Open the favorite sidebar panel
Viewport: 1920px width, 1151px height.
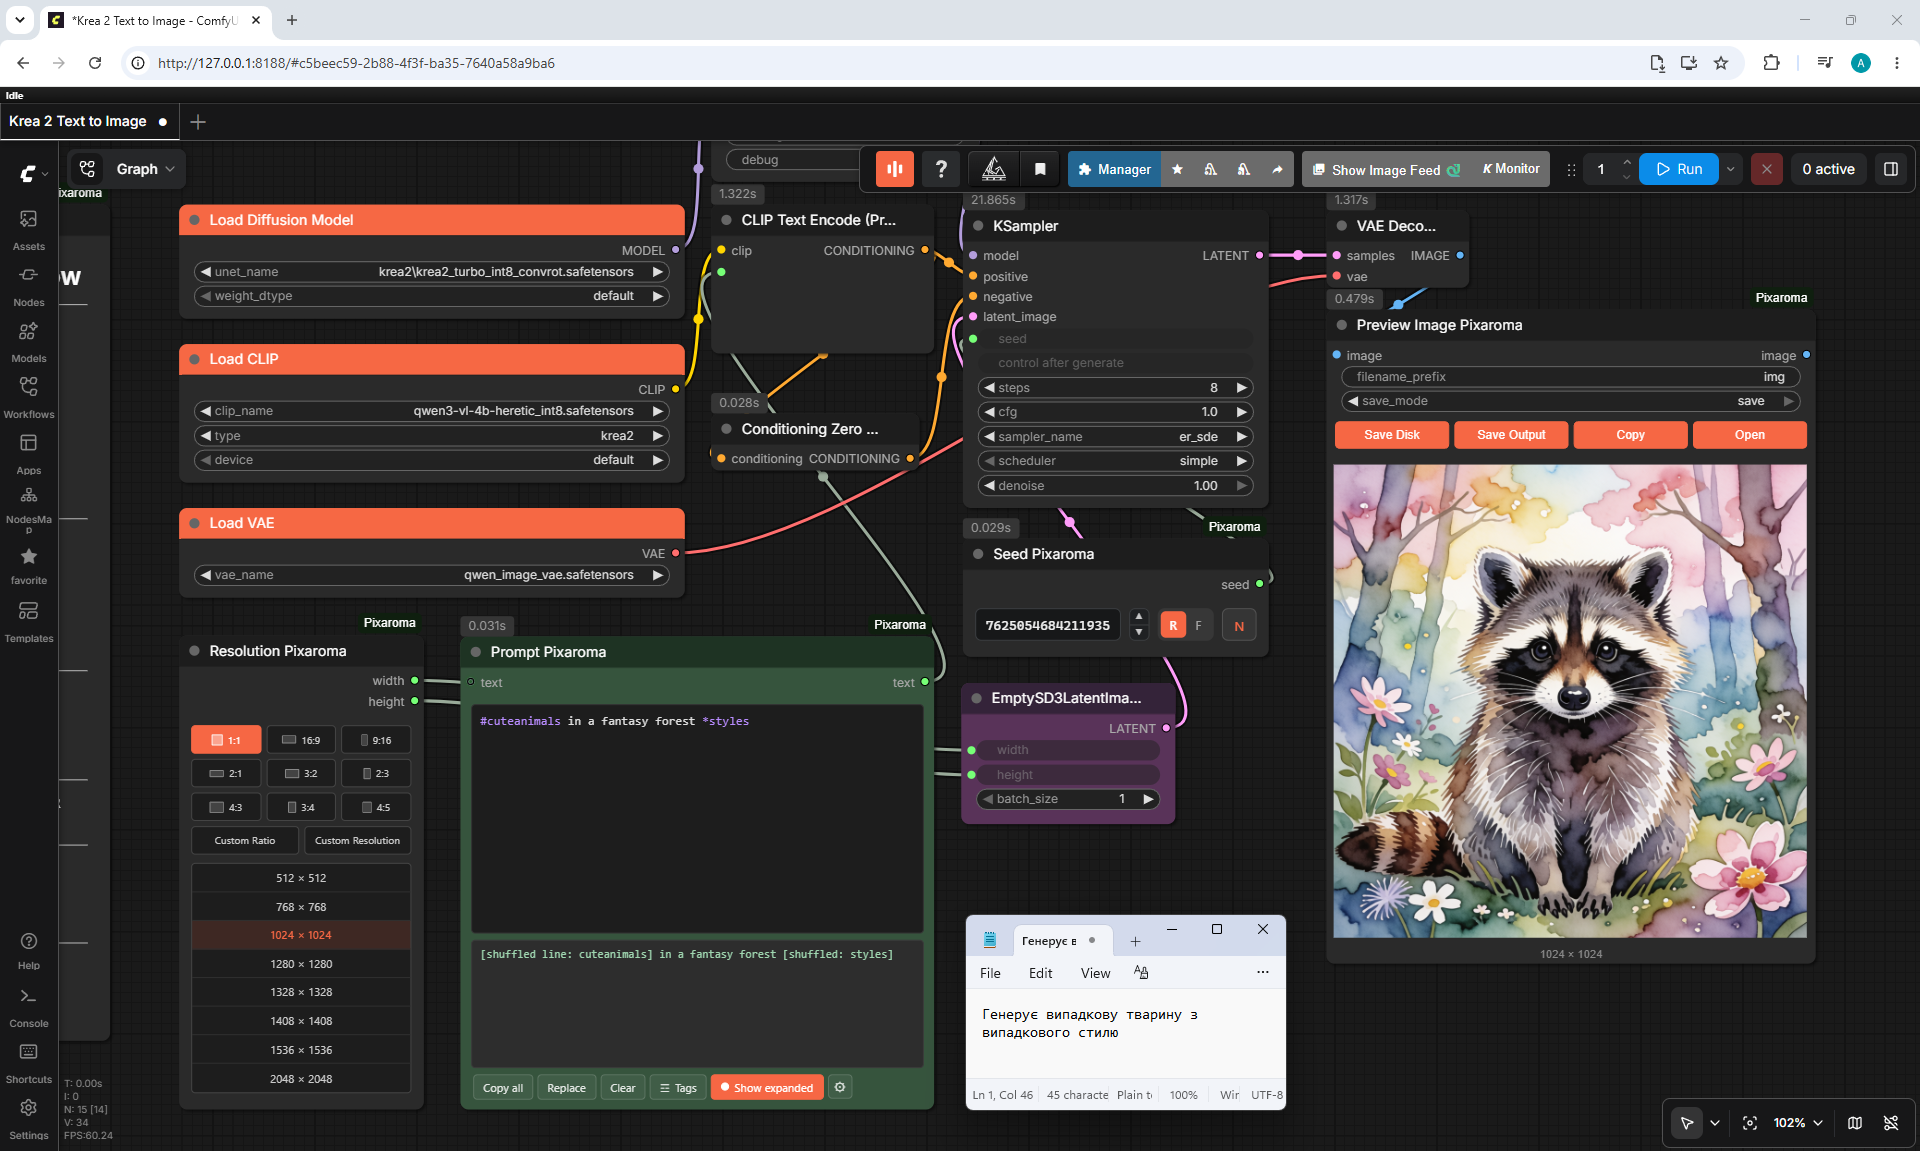point(28,565)
